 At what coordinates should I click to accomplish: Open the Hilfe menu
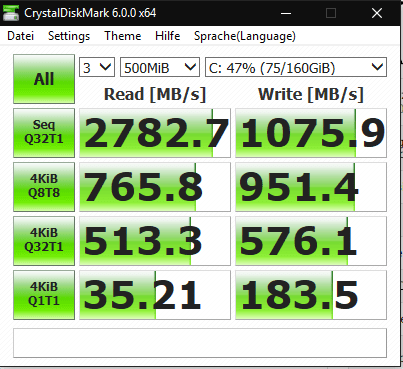click(x=168, y=36)
